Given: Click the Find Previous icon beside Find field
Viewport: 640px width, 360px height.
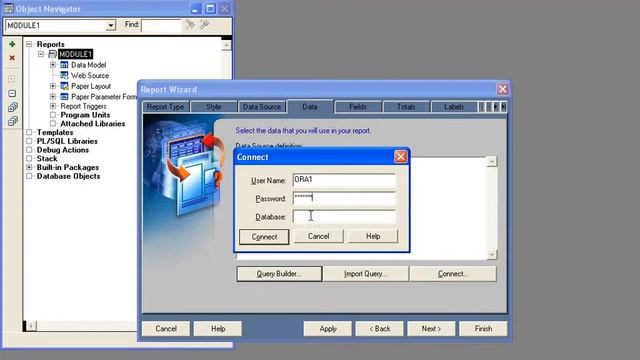Looking at the screenshot, I should (x=204, y=24).
